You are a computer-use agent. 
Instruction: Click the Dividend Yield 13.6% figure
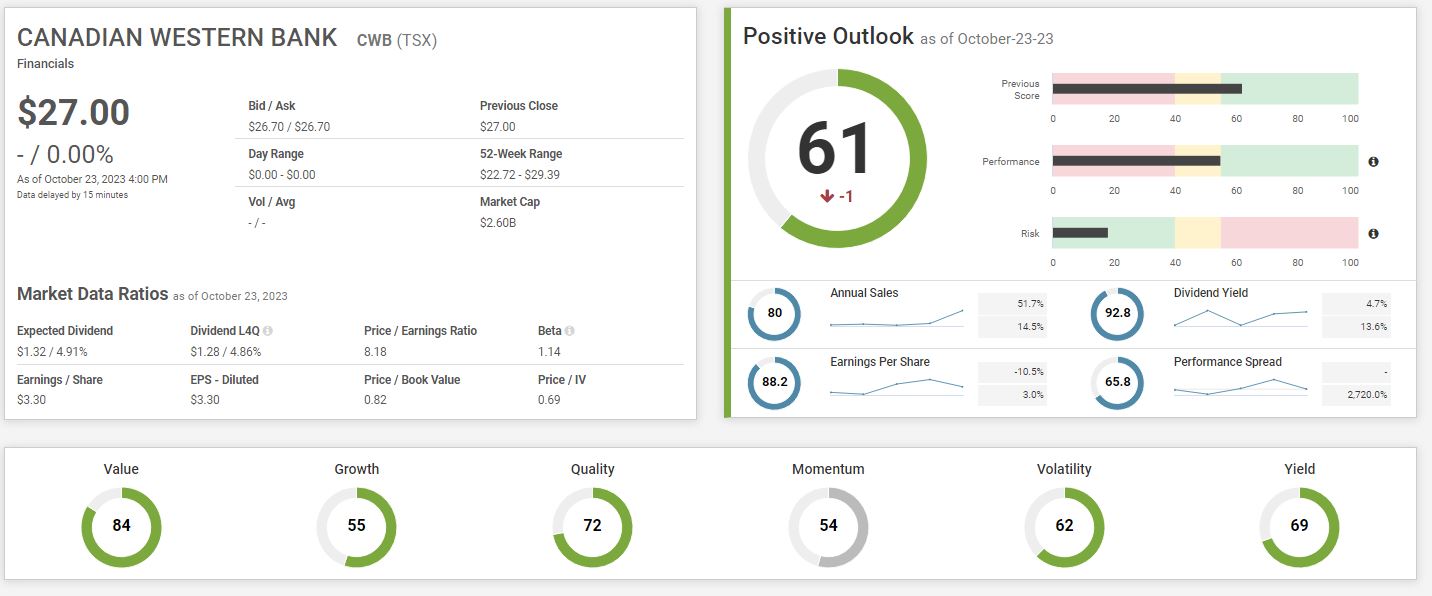pyautogui.click(x=1374, y=327)
